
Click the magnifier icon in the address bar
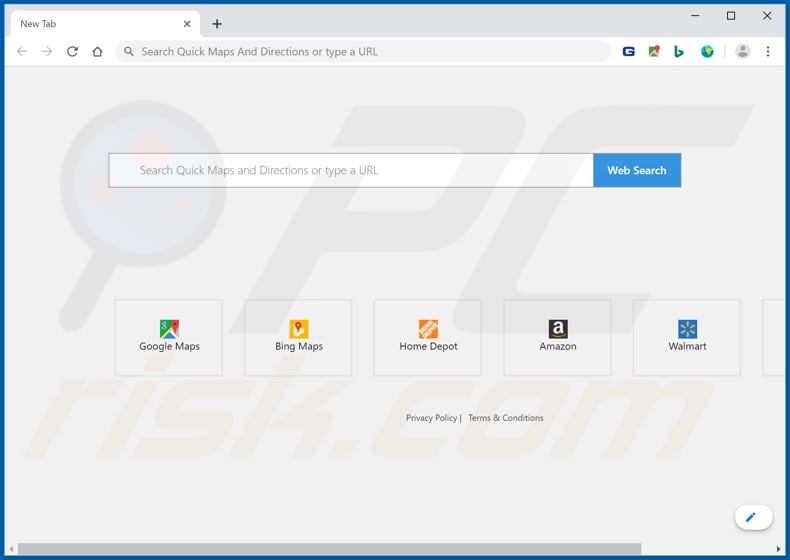click(129, 51)
